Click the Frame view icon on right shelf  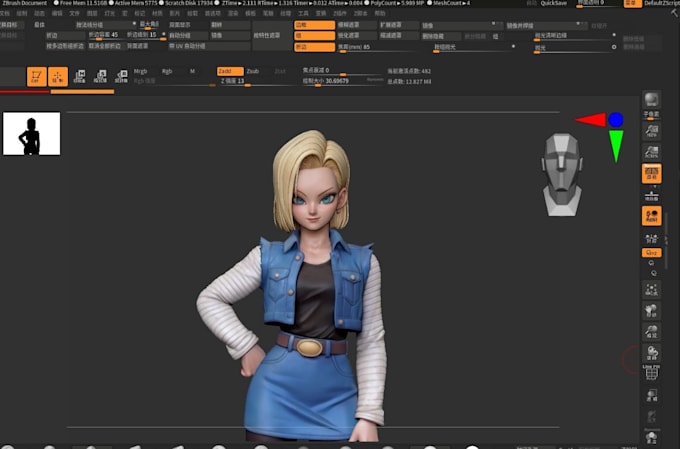(651, 289)
